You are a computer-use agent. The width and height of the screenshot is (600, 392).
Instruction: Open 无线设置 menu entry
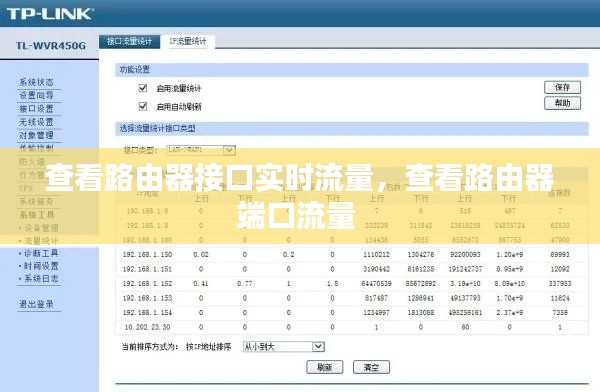pyautogui.click(x=36, y=122)
